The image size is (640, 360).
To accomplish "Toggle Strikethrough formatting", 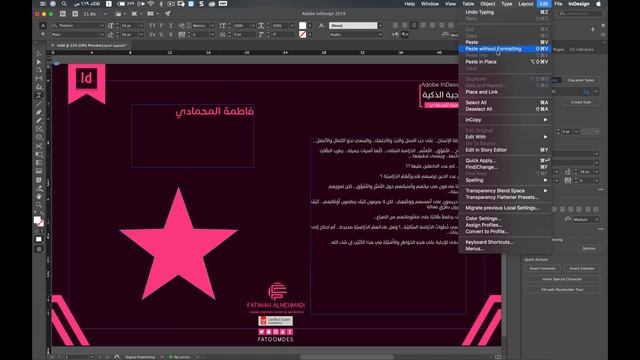I will click(x=171, y=35).
